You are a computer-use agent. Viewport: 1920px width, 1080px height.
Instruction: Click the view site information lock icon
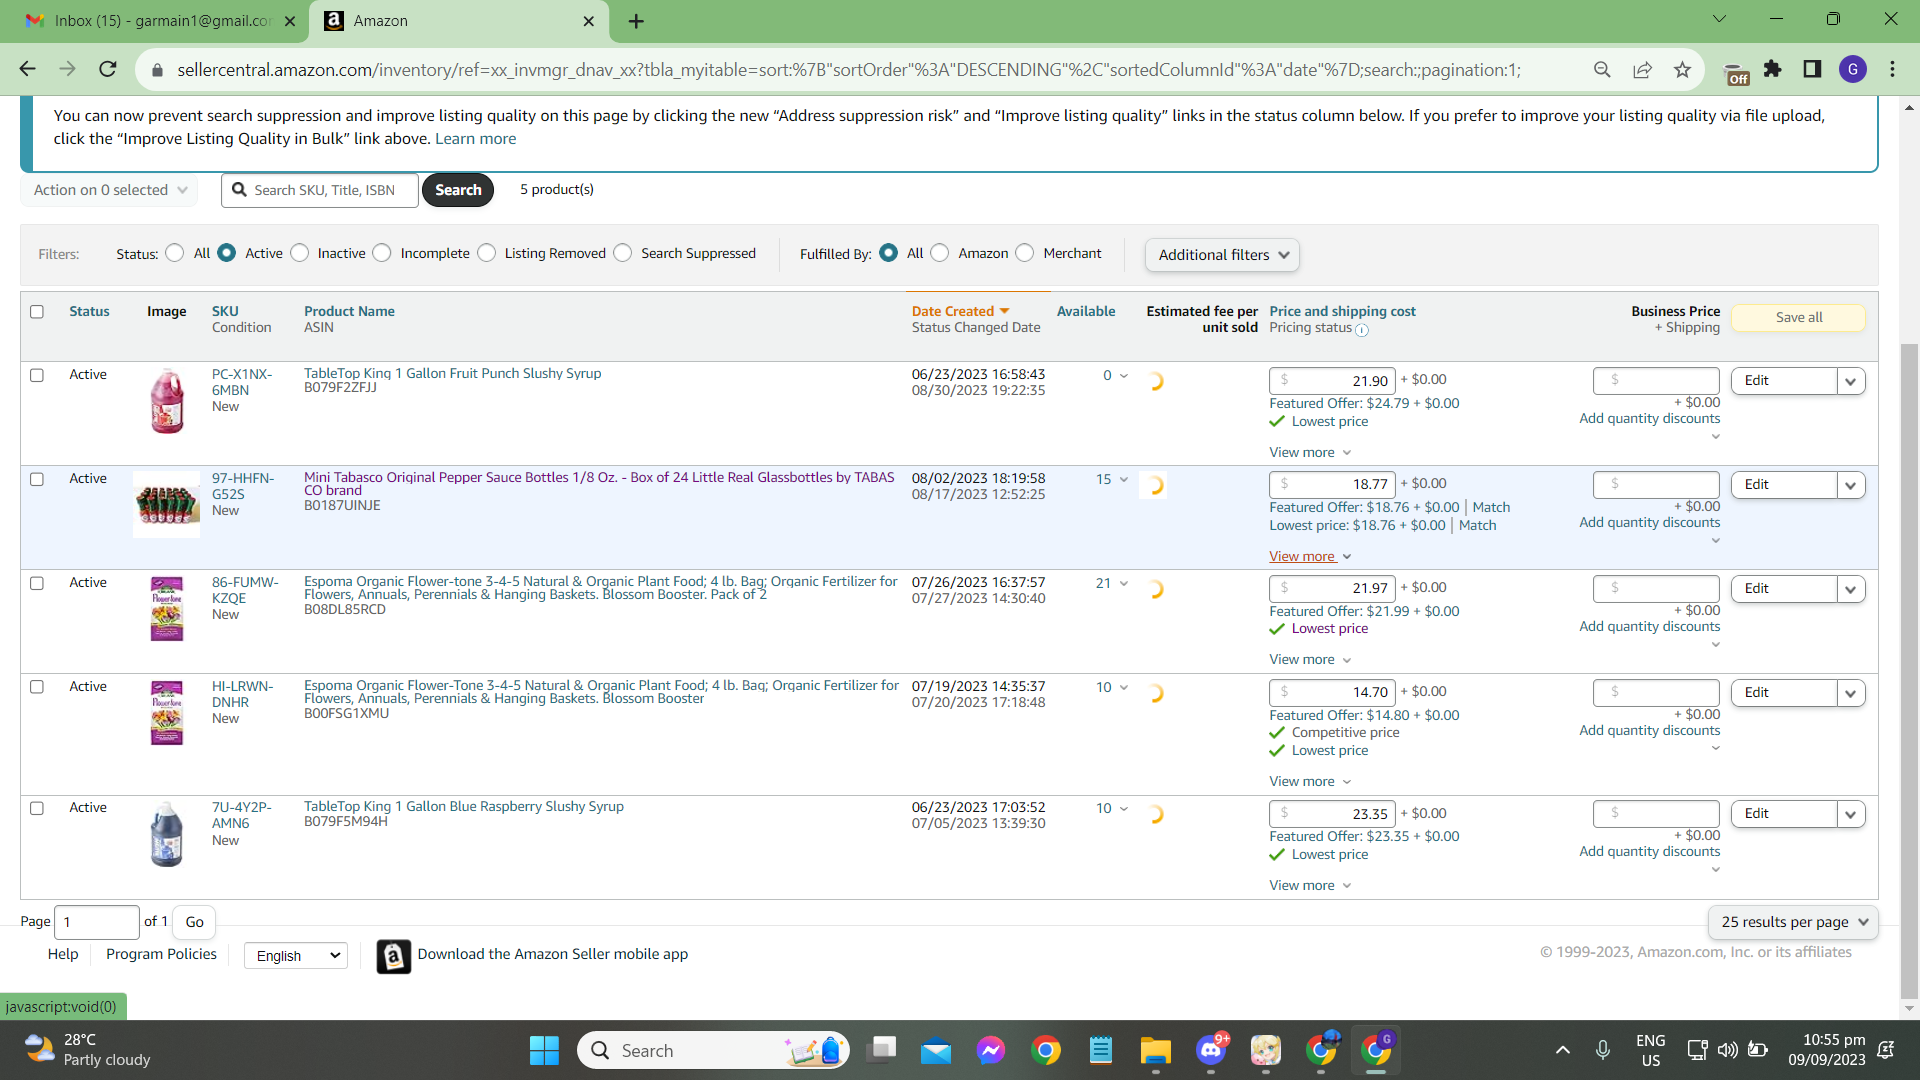(156, 70)
